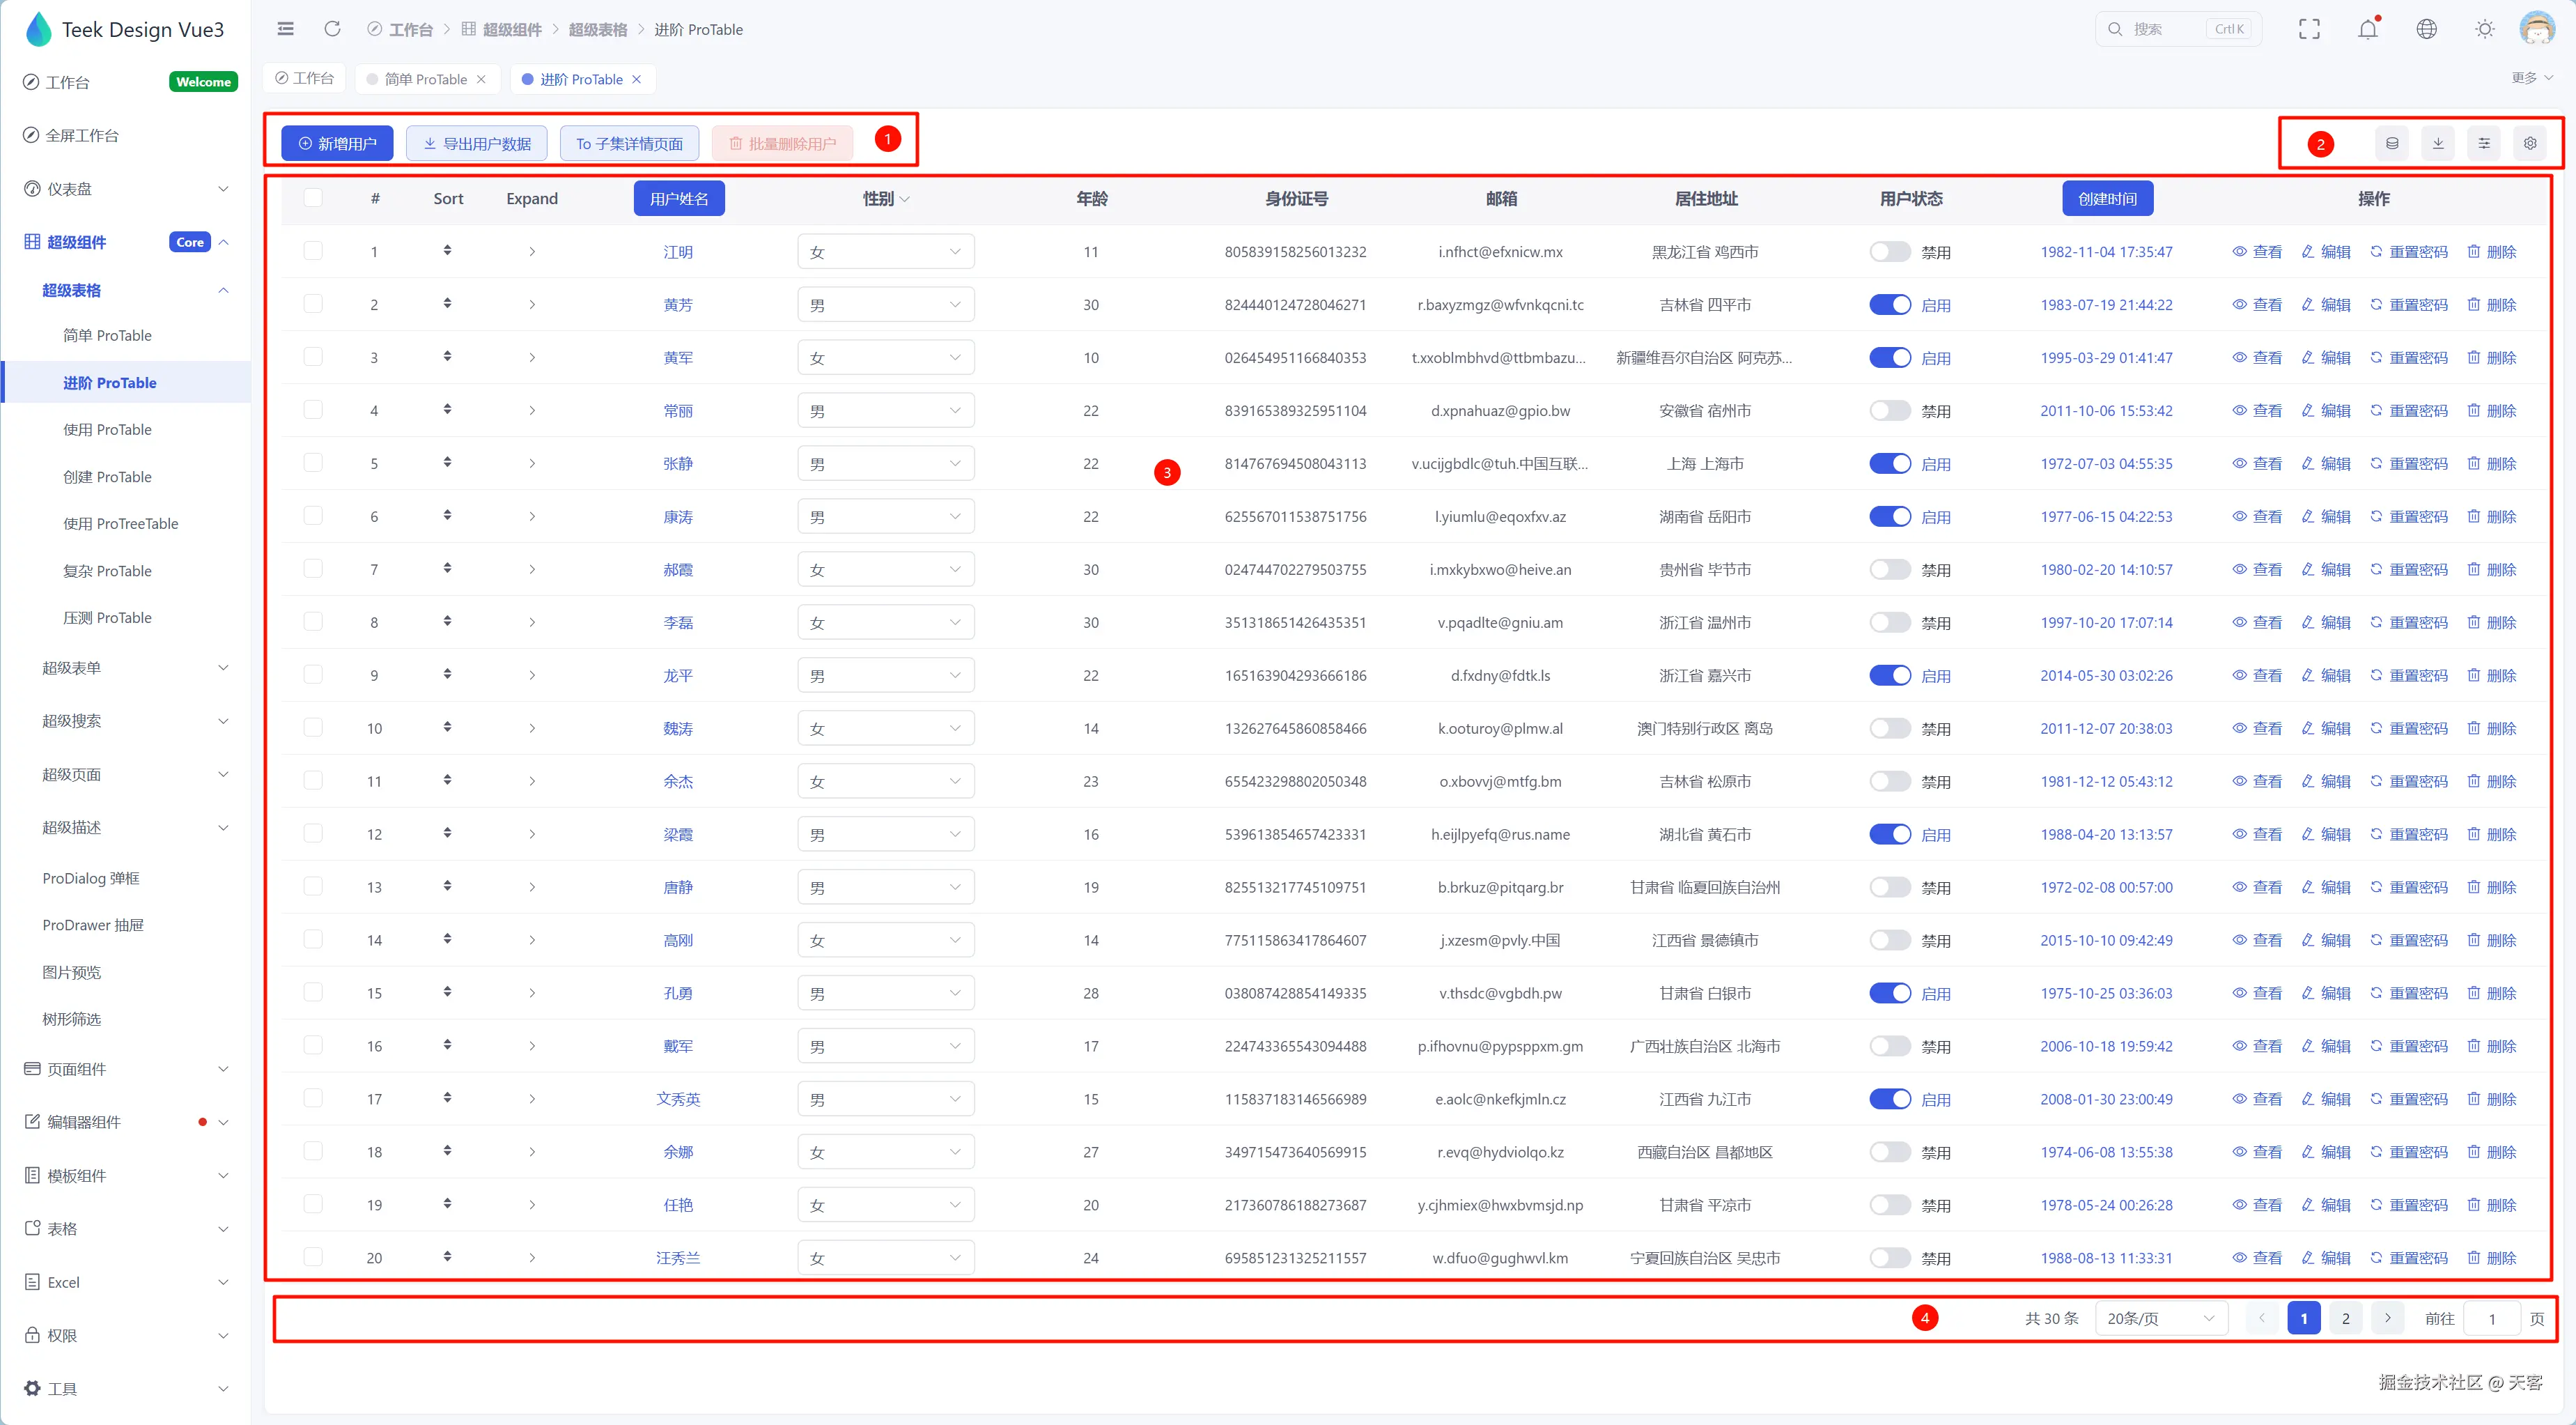Screen dimensions: 2576x1425
Task: Enter fullscreen mode via header icon
Action: [2309, 29]
